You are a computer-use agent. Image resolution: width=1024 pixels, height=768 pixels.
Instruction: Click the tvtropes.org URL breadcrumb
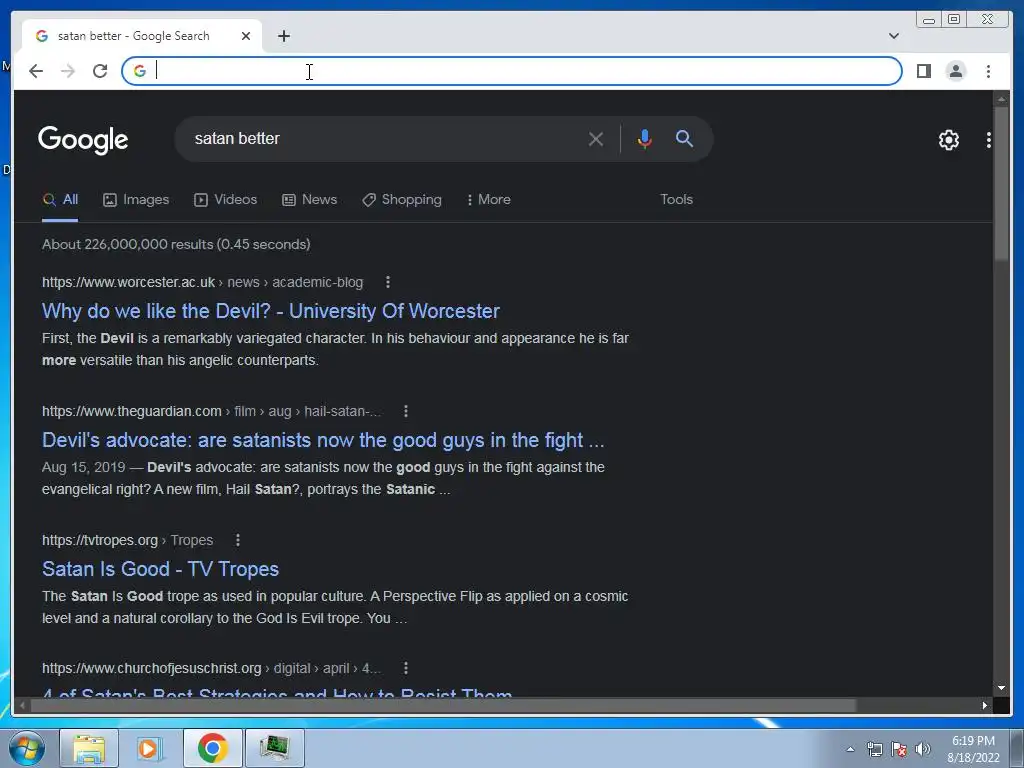127,540
